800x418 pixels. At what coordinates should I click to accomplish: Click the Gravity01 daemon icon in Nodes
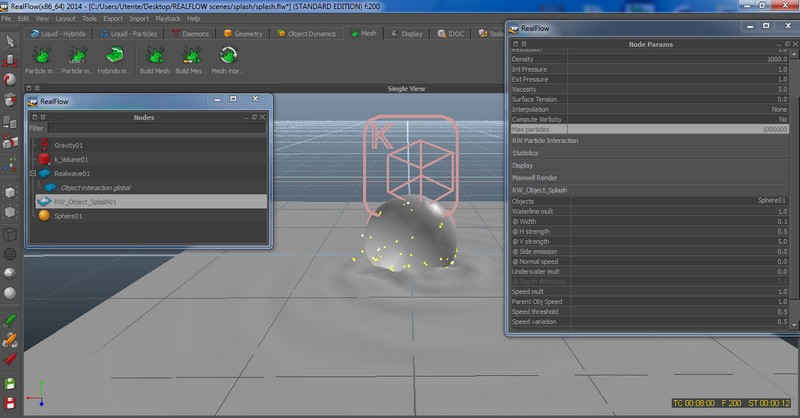click(x=44, y=144)
